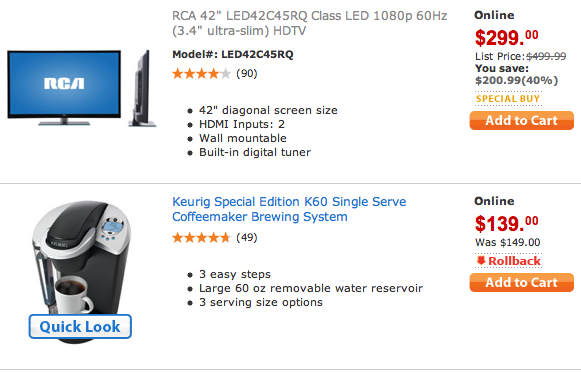Viewport: 581px width, 372px height.
Task: Click the RCA TV side profile image
Action: pyautogui.click(x=143, y=88)
